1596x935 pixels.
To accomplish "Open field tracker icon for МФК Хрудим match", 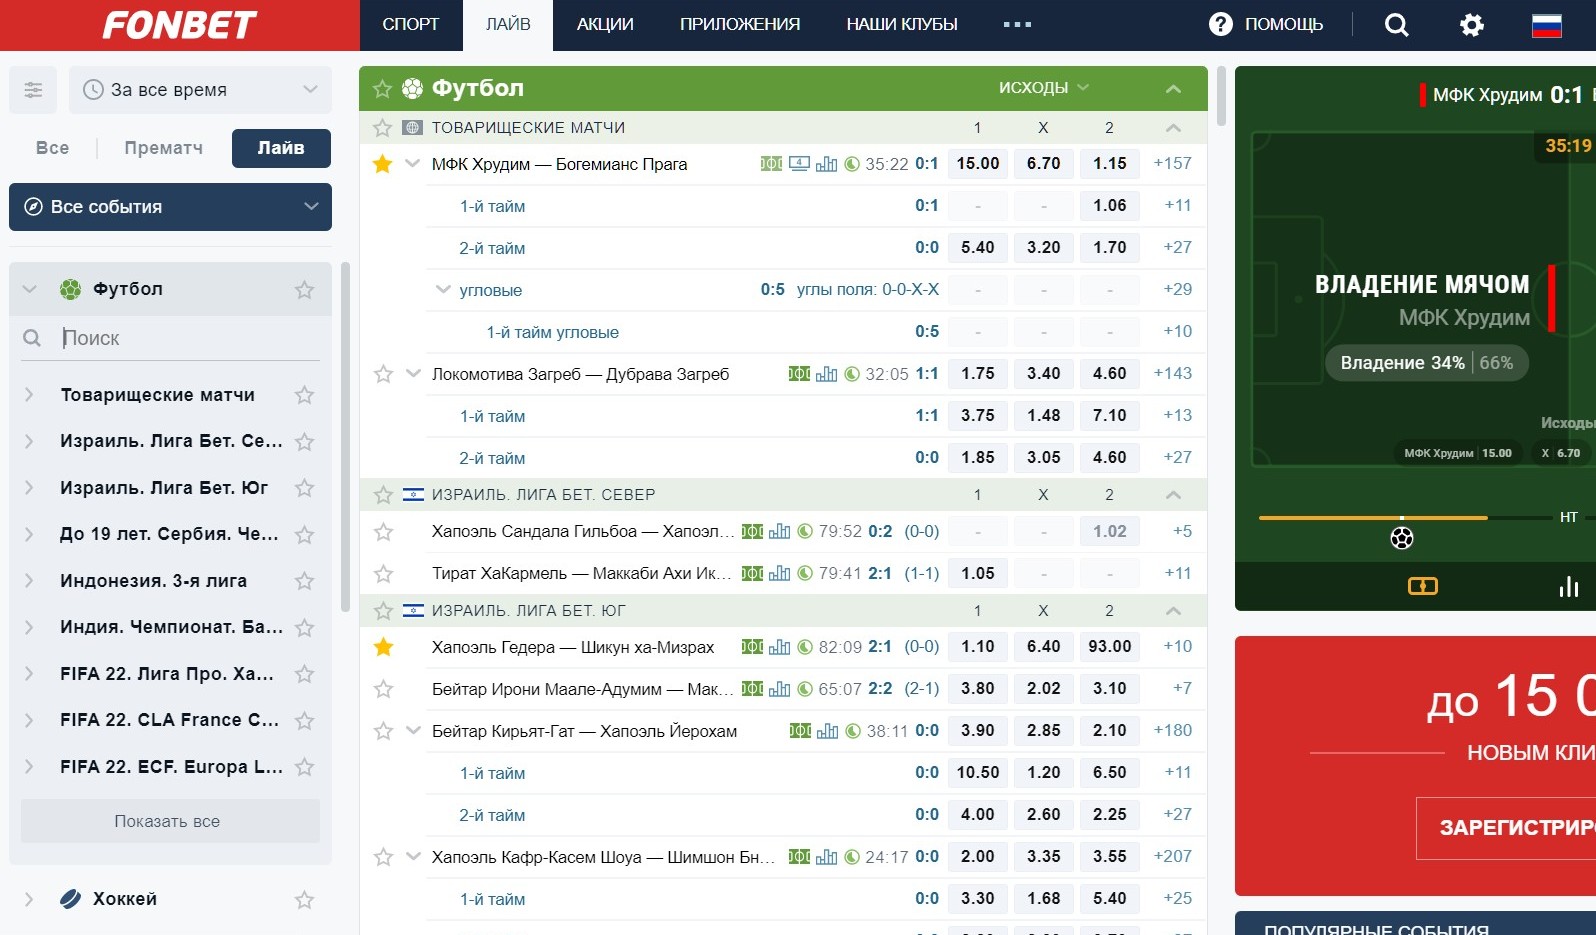I will pos(771,164).
